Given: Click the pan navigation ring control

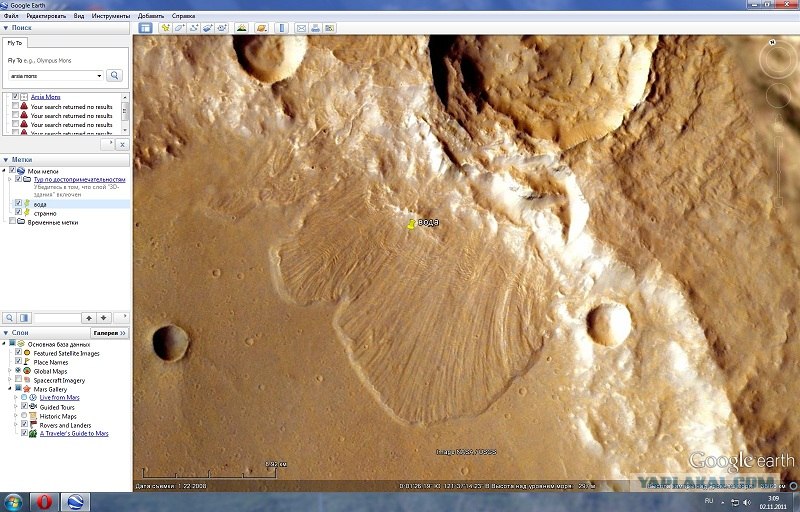Looking at the screenshot, I should (x=778, y=96).
